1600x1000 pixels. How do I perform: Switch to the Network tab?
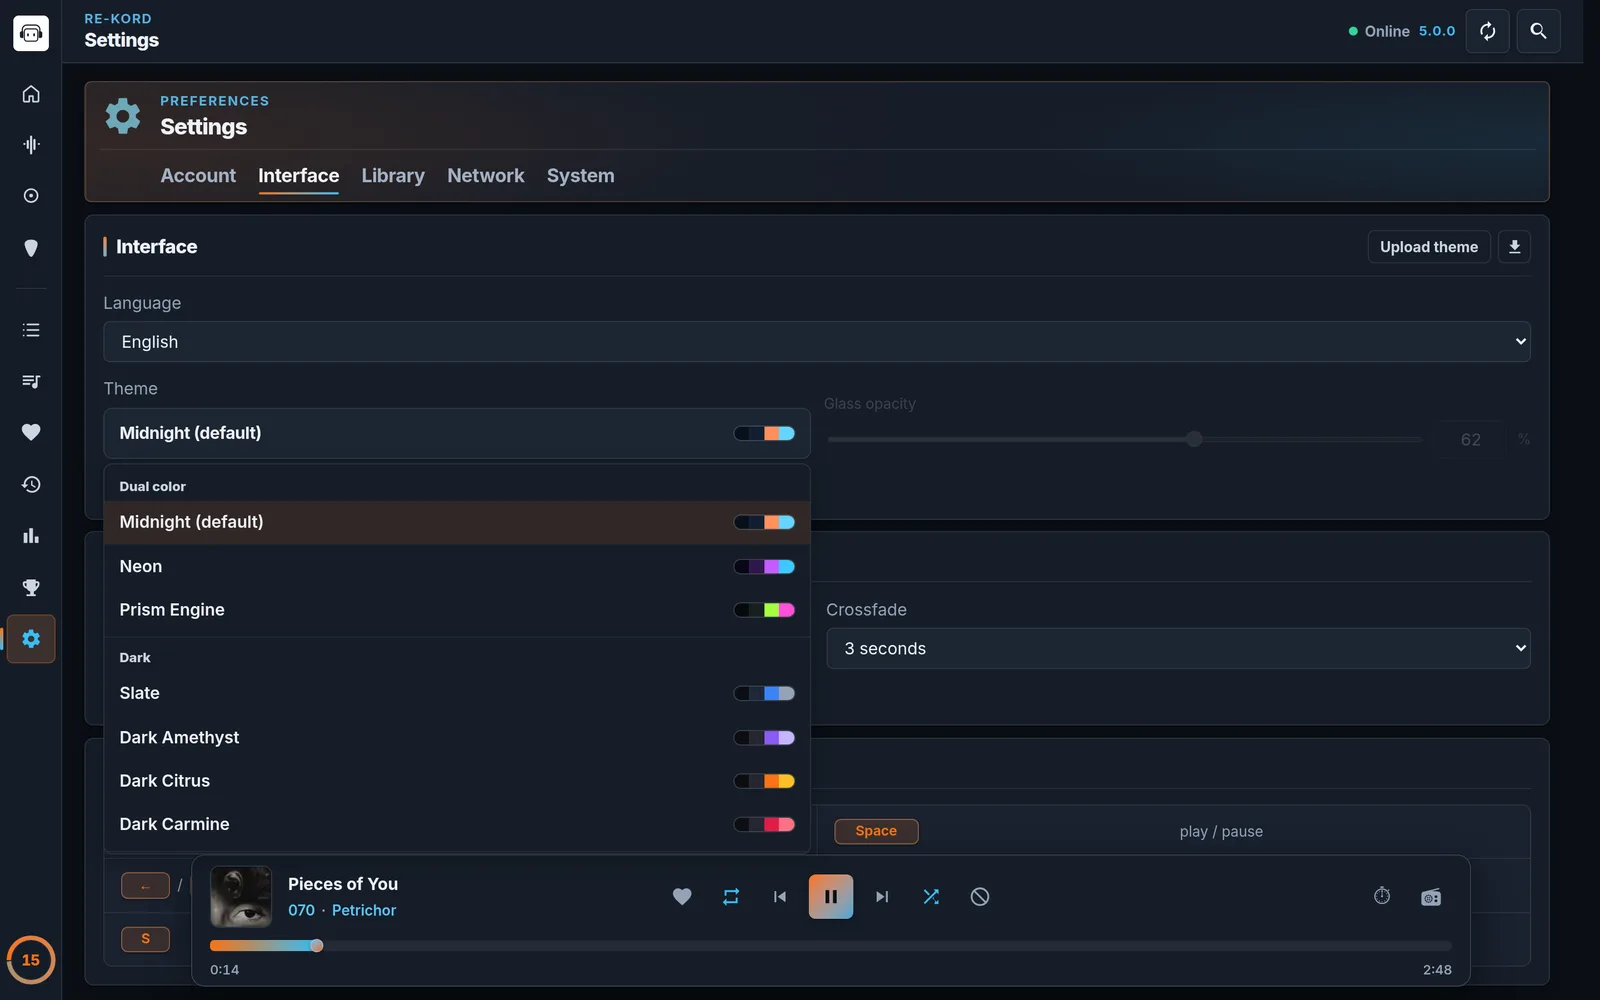pyautogui.click(x=486, y=176)
